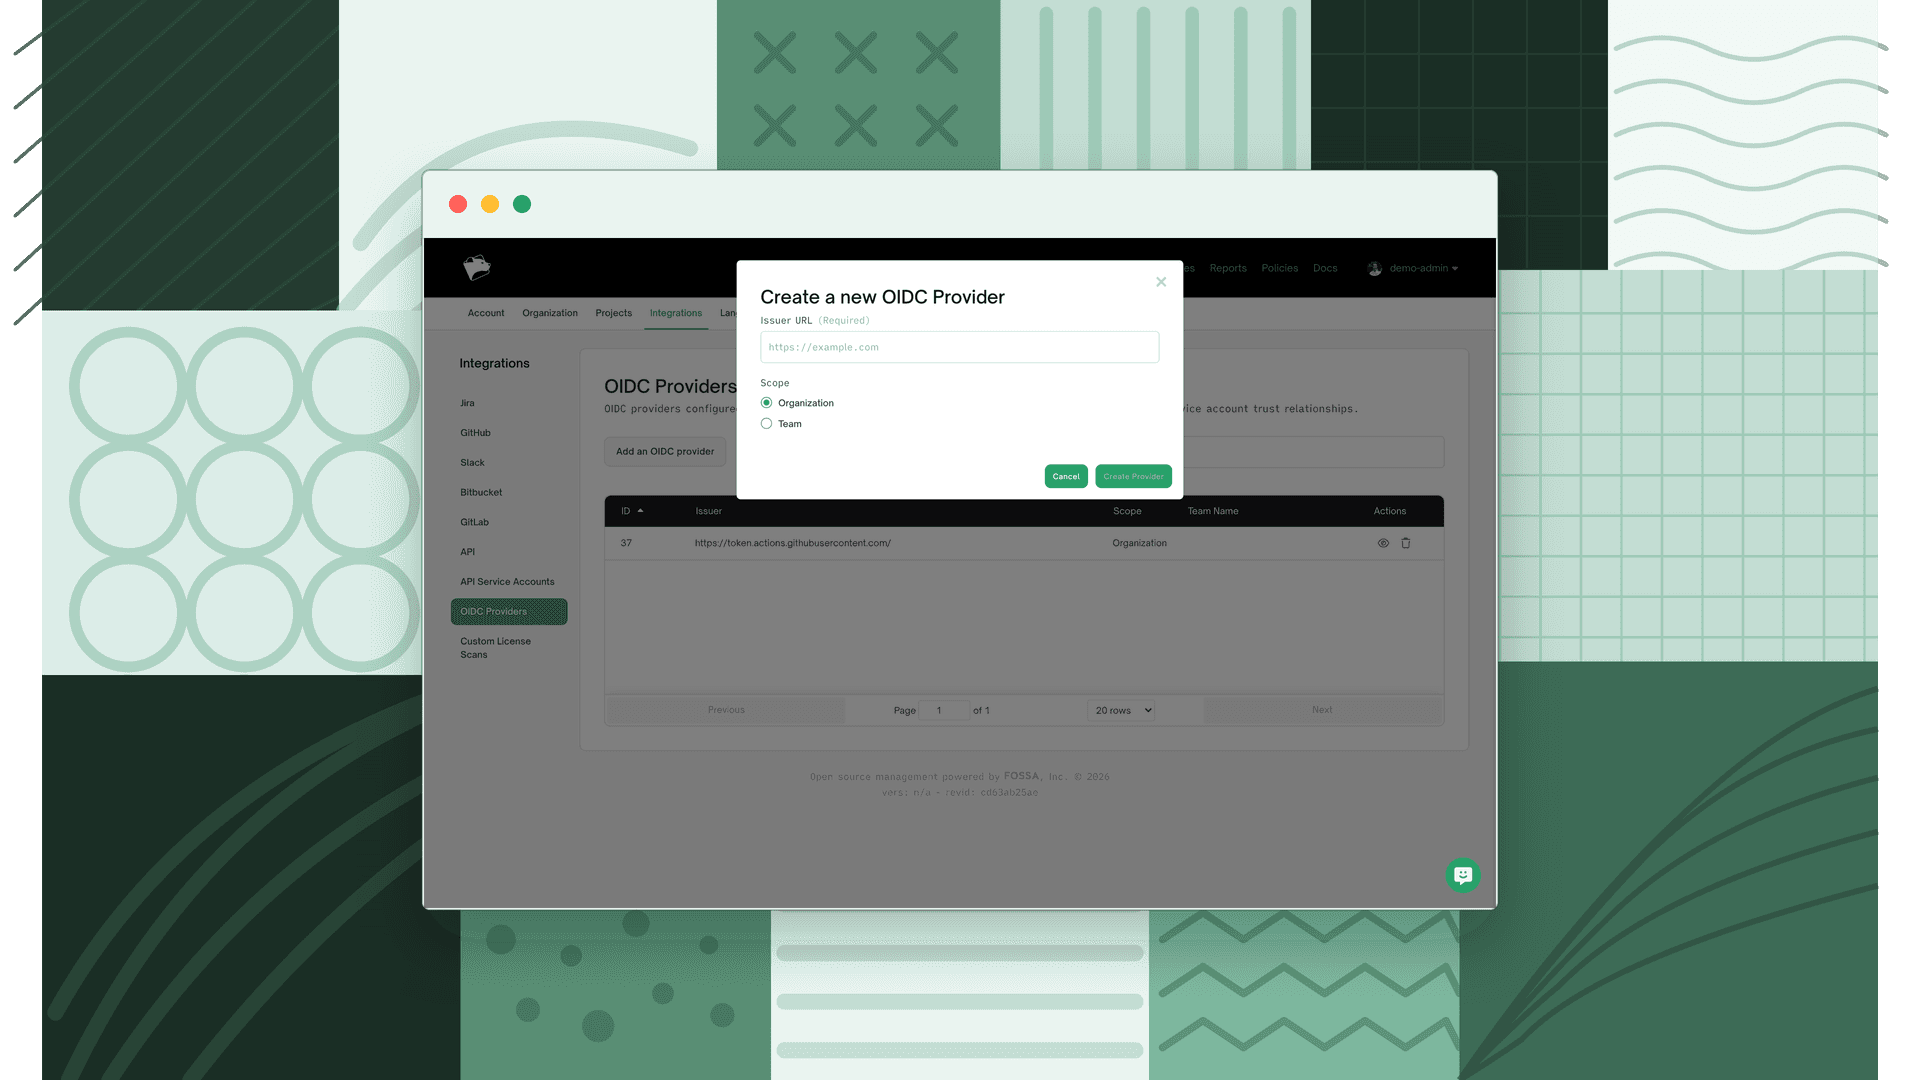The width and height of the screenshot is (1920, 1080).
Task: Click the Cancel button
Action: 1066,476
